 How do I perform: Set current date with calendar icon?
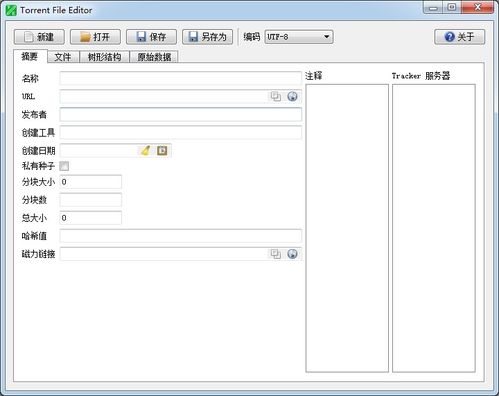click(x=162, y=150)
